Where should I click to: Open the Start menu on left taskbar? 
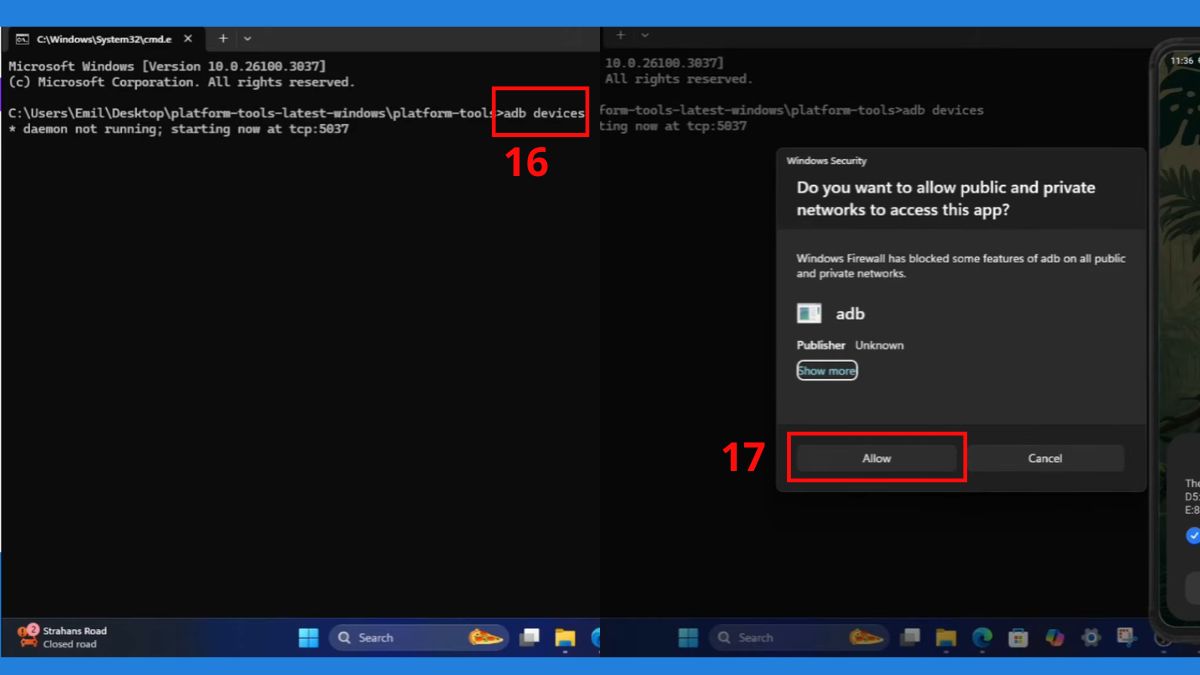coord(309,637)
